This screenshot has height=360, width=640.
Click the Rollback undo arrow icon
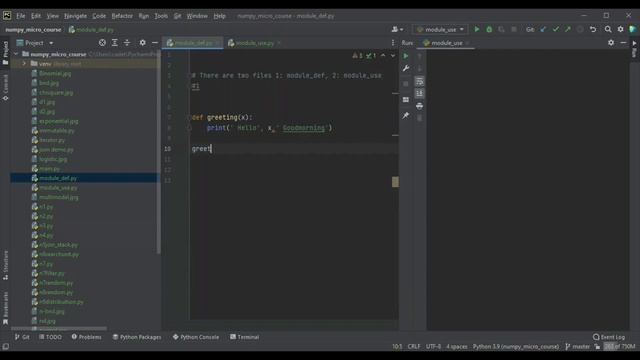(593, 29)
